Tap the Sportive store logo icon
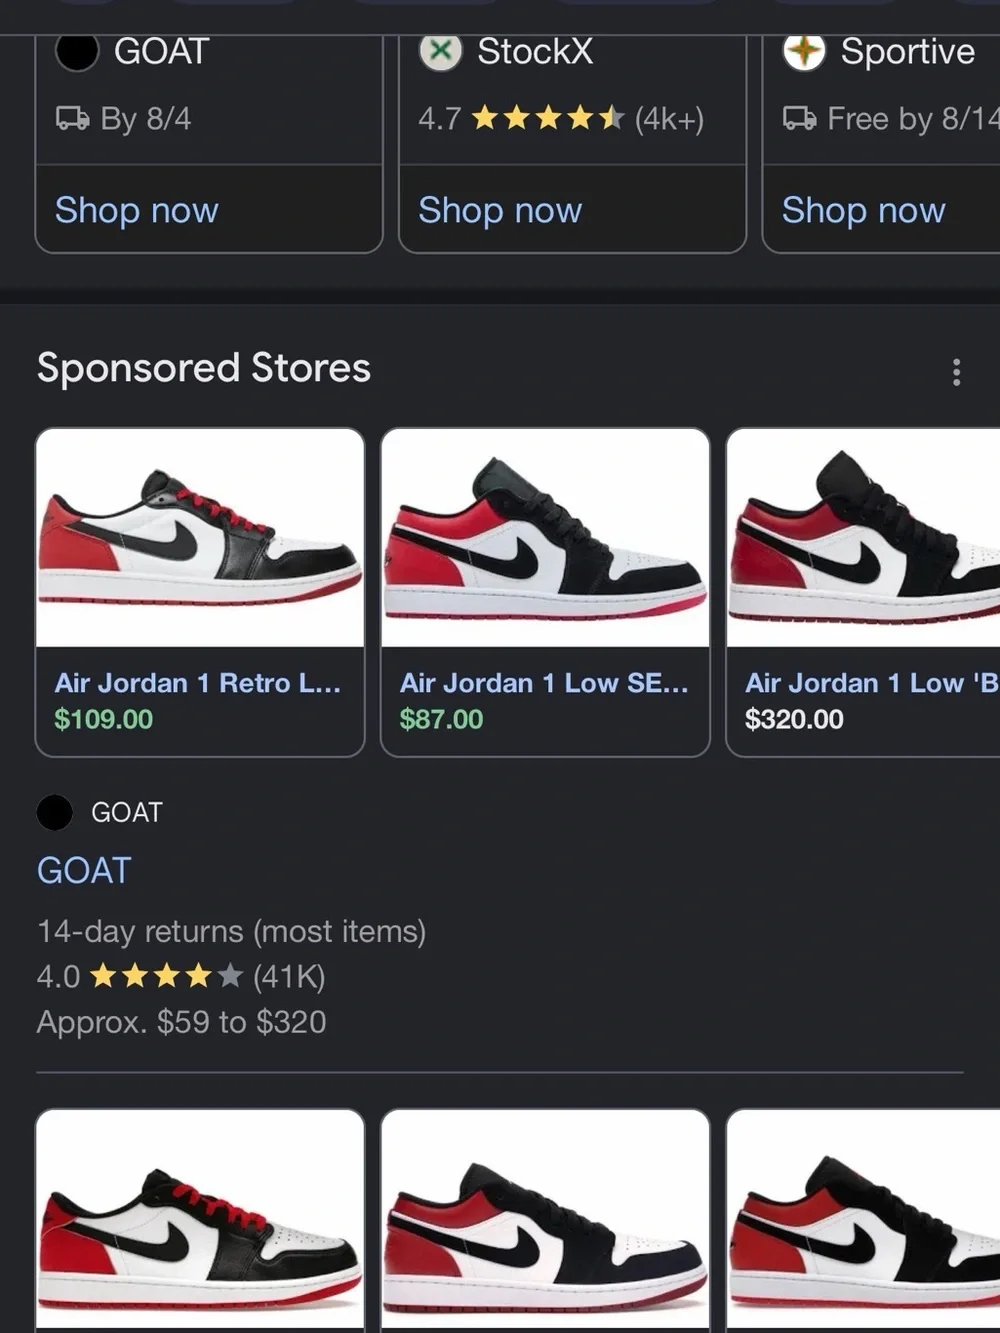Viewport: 1000px width, 1333px height. [x=804, y=51]
